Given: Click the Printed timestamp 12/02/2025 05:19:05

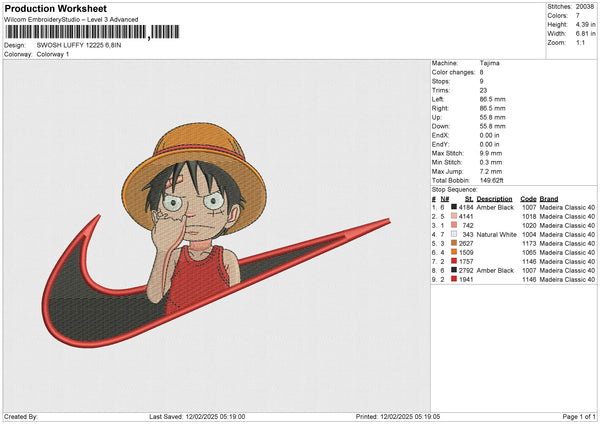Looking at the screenshot, I should click(410, 416).
